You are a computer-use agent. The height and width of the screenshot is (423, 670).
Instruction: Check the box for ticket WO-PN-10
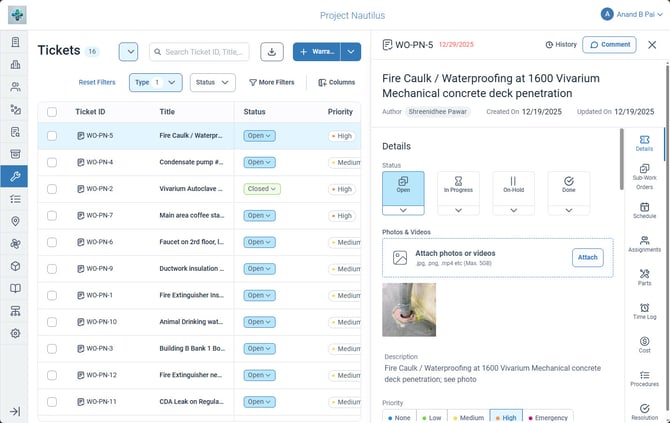(52, 322)
